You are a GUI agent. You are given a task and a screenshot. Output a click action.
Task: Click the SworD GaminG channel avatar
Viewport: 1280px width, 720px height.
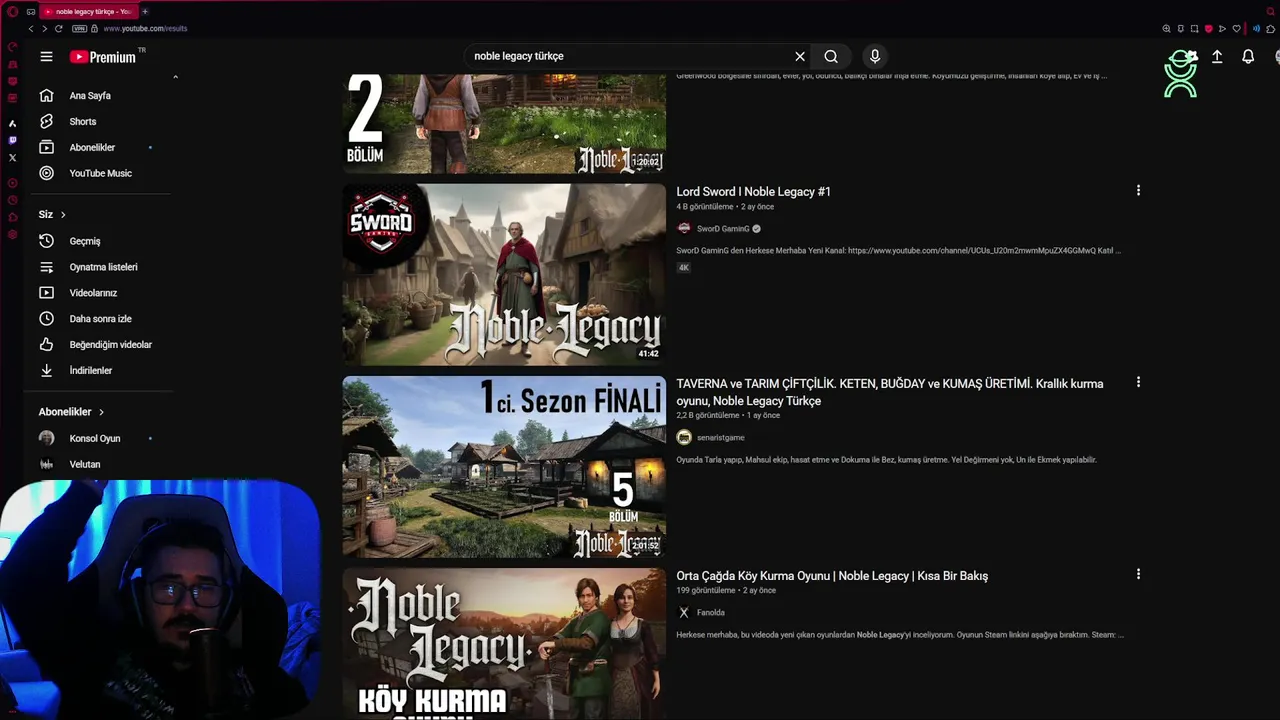684,229
